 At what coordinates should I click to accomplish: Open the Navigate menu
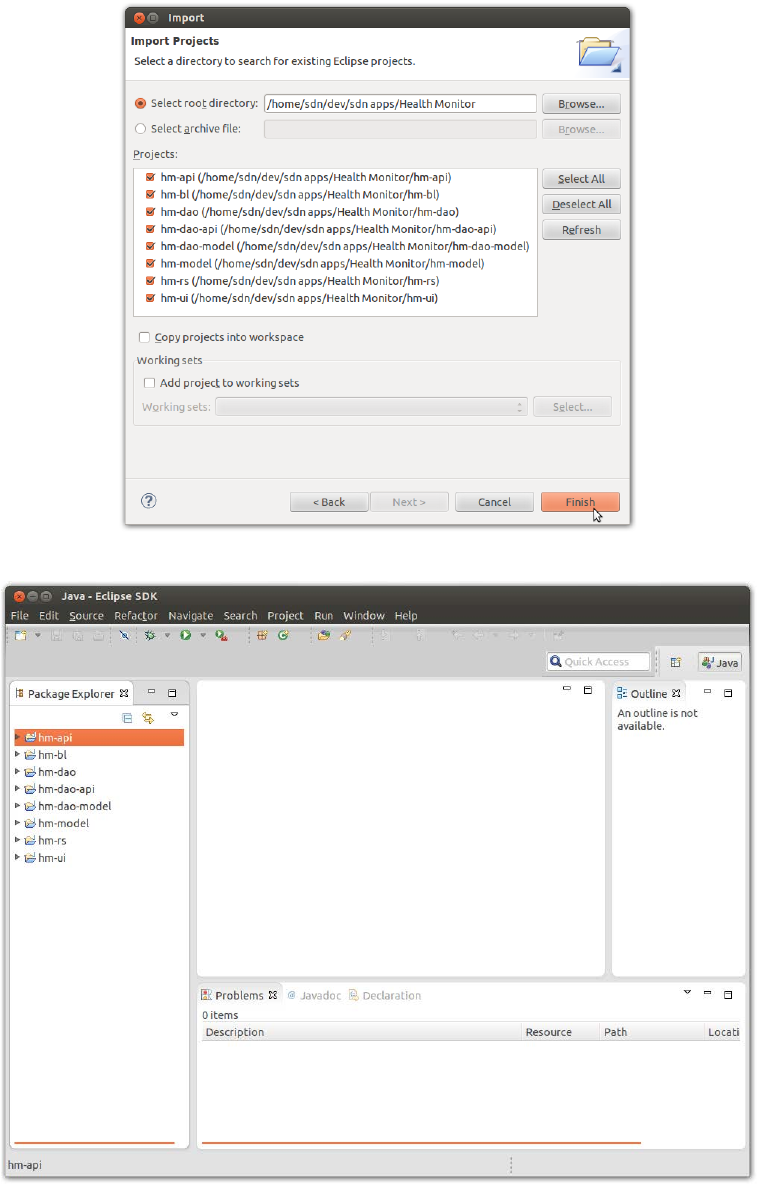190,615
